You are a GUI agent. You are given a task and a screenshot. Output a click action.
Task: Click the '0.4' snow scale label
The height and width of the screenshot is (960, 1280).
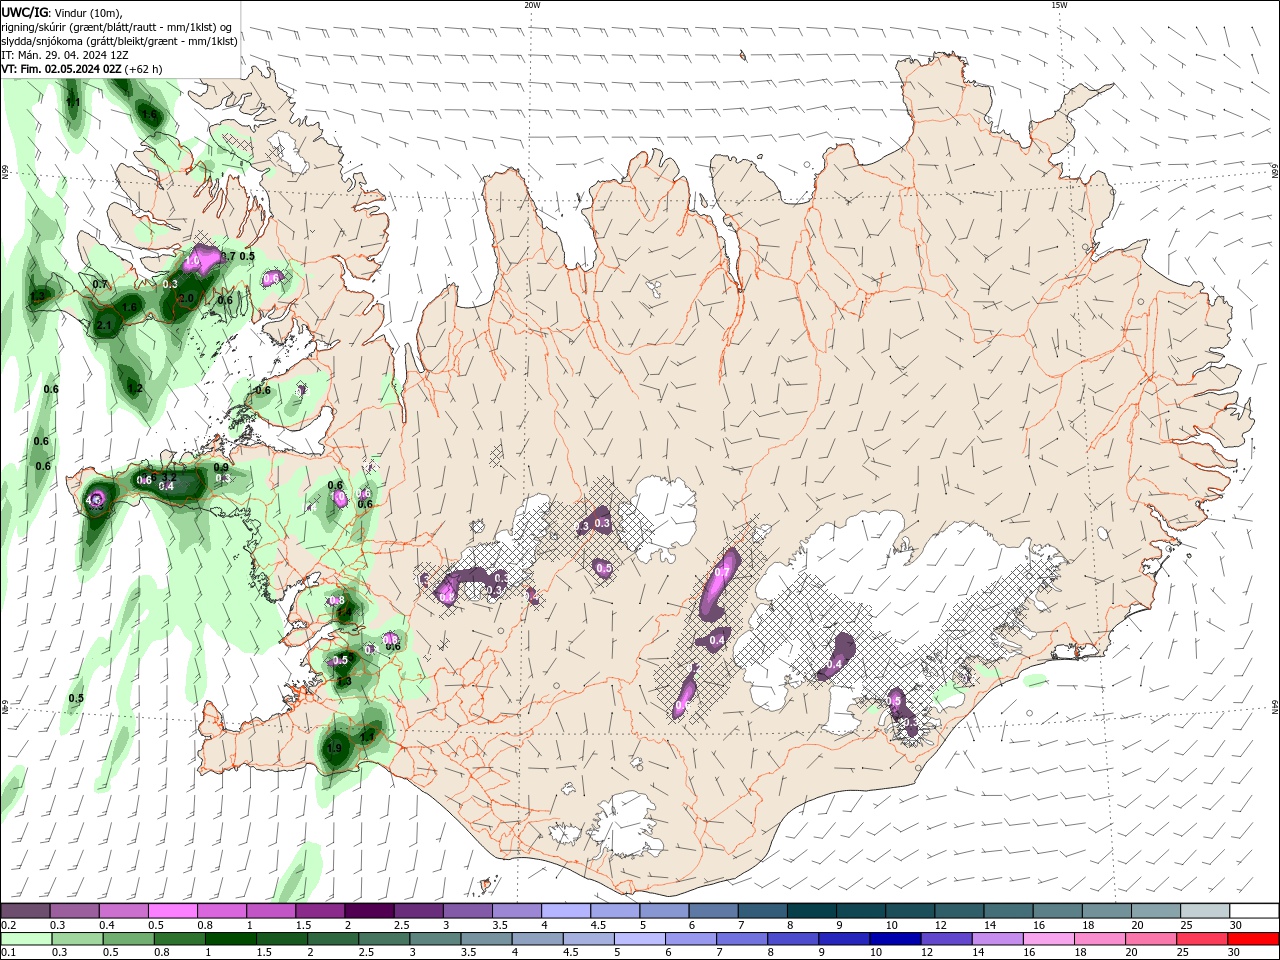(x=107, y=926)
